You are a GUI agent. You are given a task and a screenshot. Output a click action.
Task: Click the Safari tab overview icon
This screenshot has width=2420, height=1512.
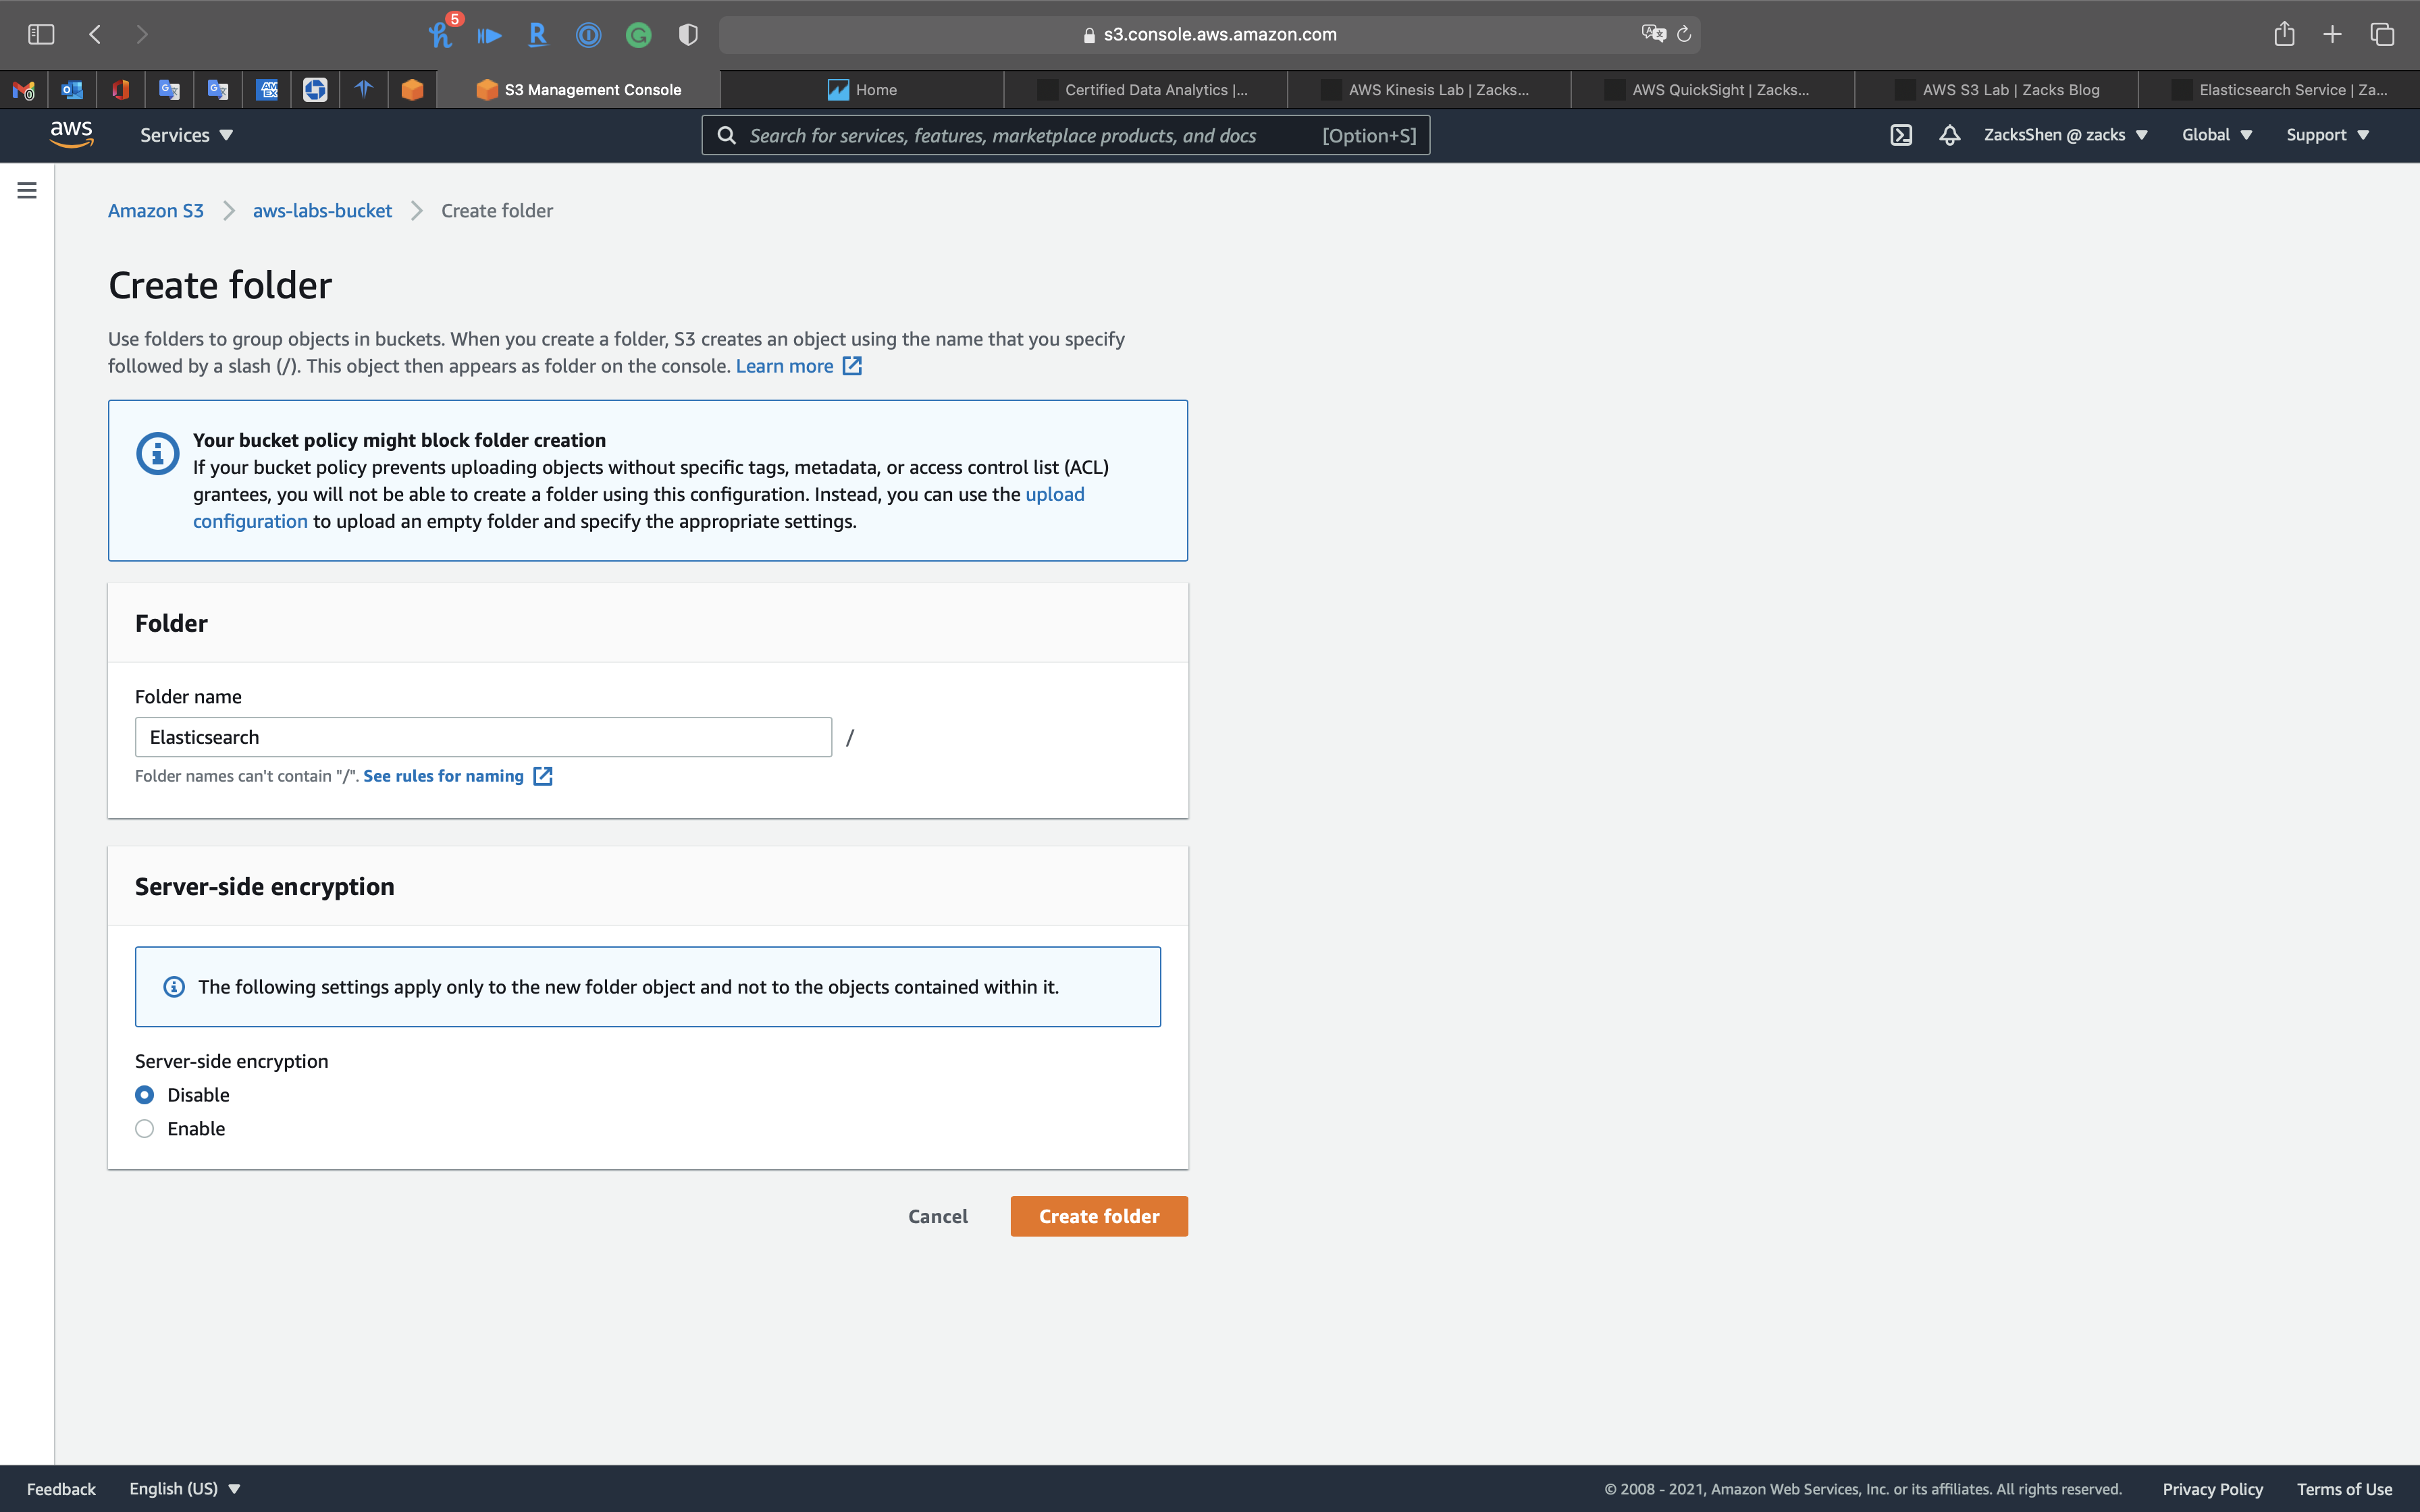(x=2382, y=34)
